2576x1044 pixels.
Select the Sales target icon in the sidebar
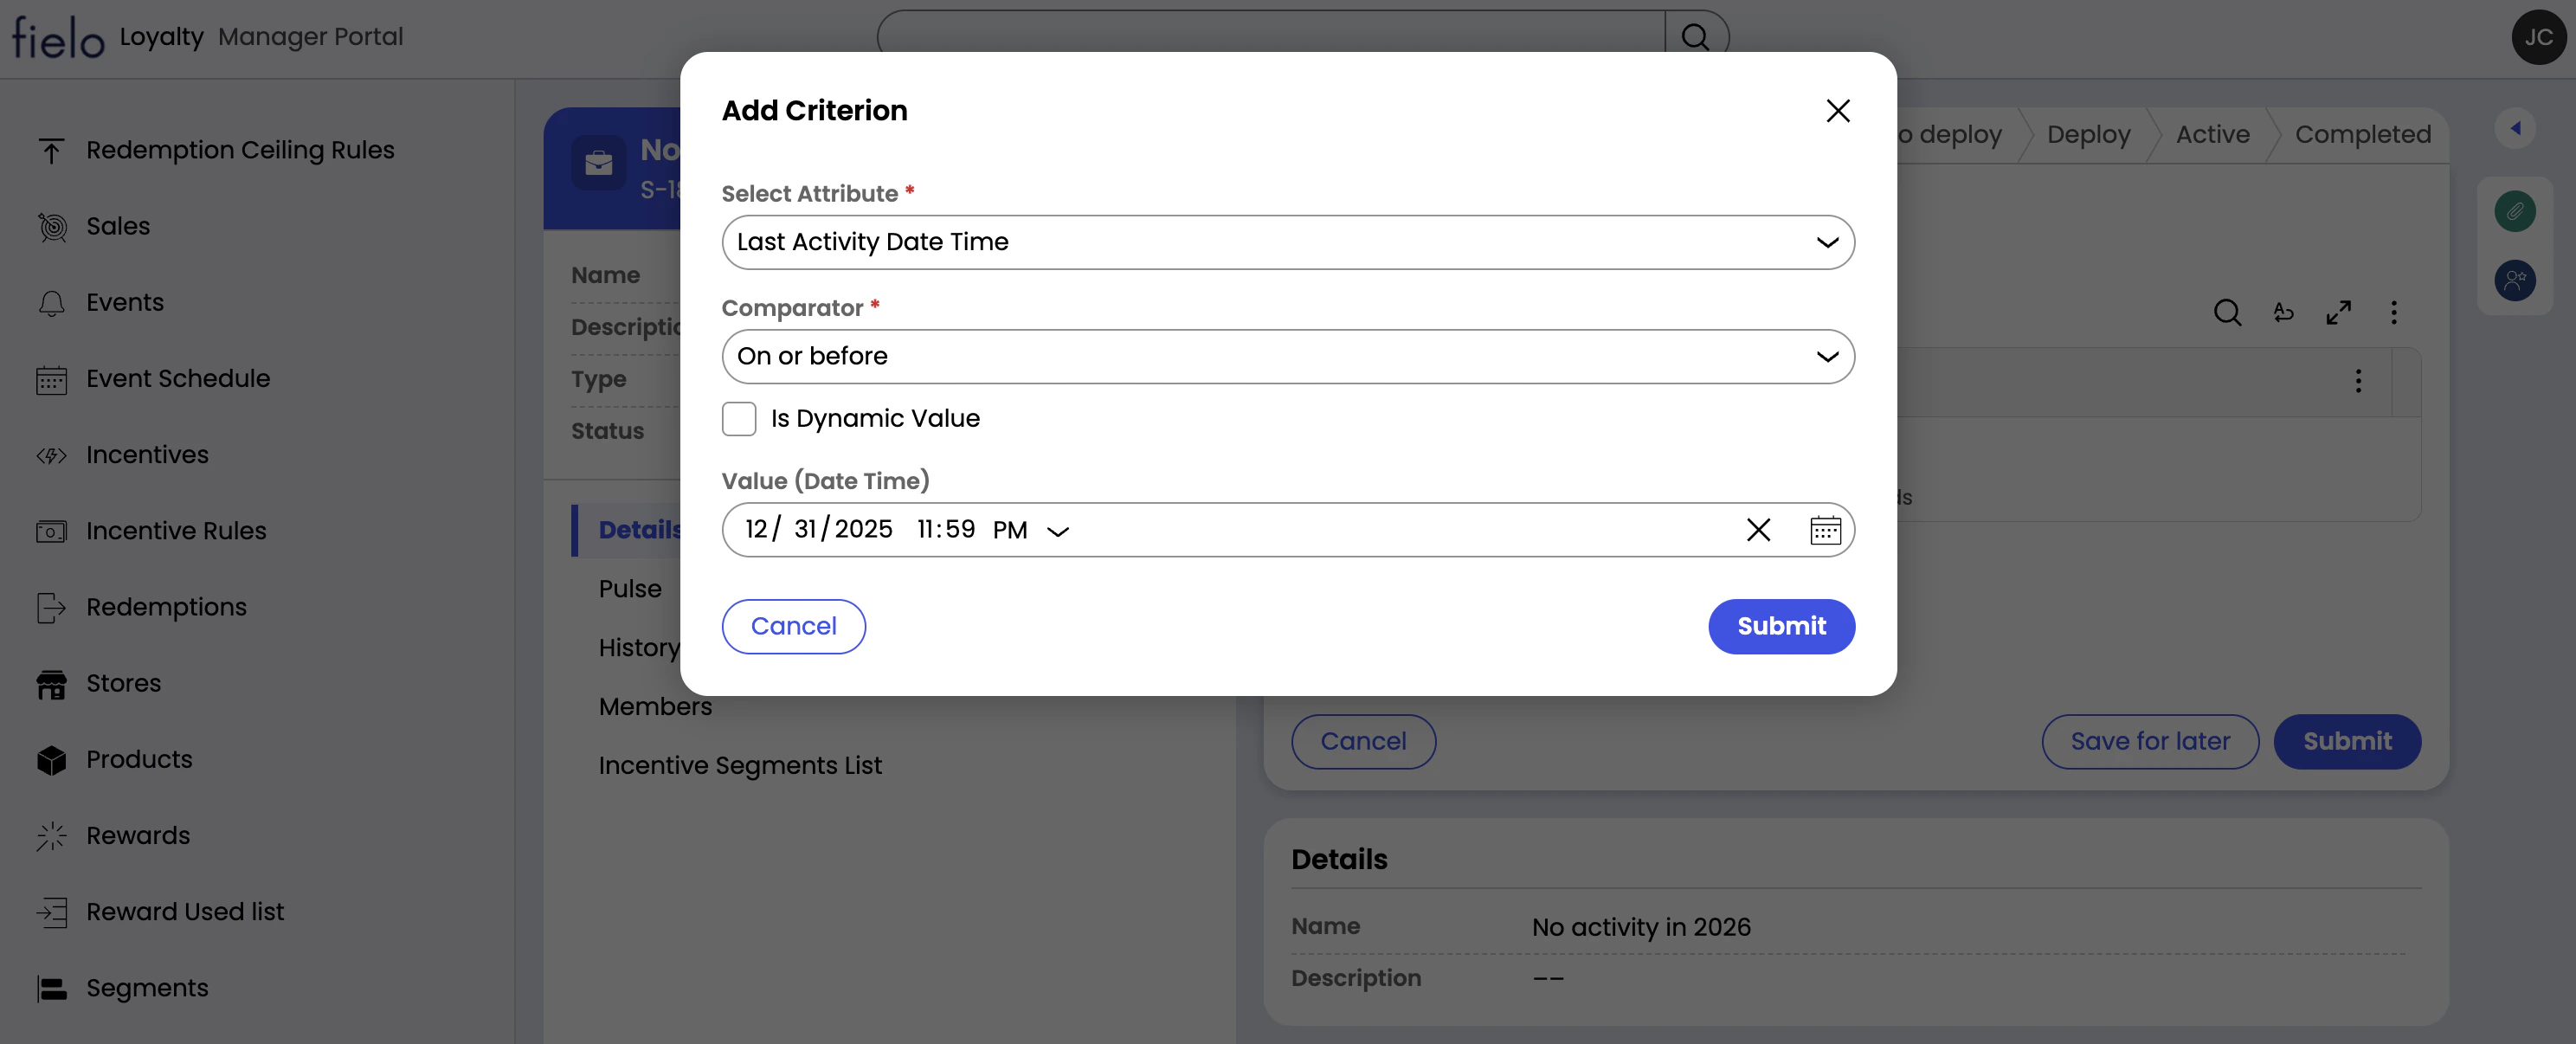51,226
